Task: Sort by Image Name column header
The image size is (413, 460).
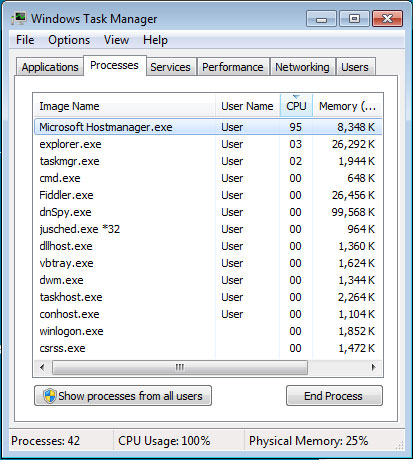Action: (125, 106)
